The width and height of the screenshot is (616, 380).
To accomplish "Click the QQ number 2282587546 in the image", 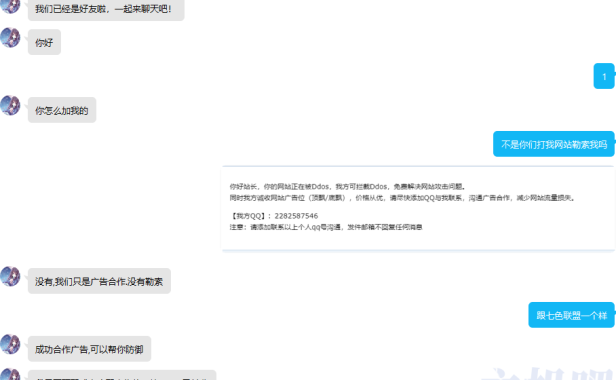I will 296,216.
